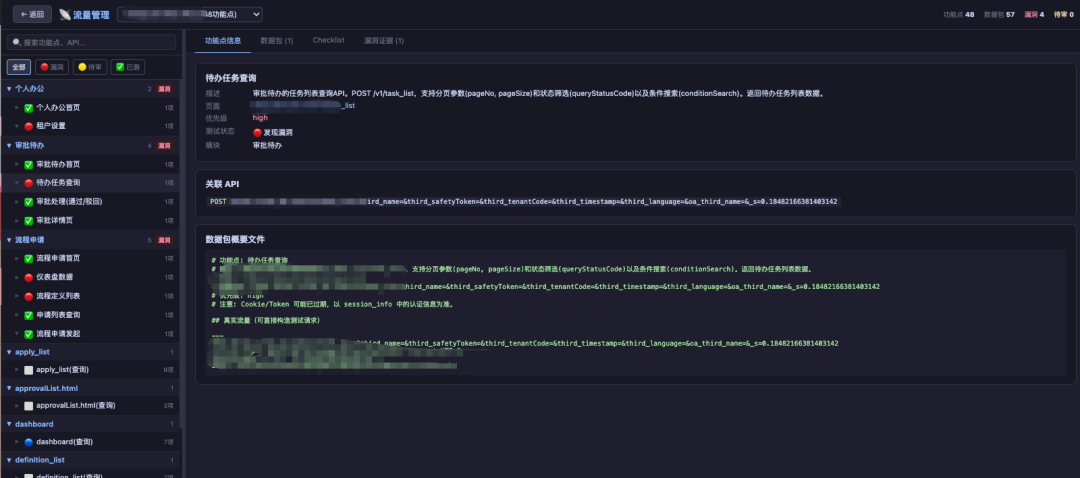Click the blue dot icon of dashboard(查询)

28,442
